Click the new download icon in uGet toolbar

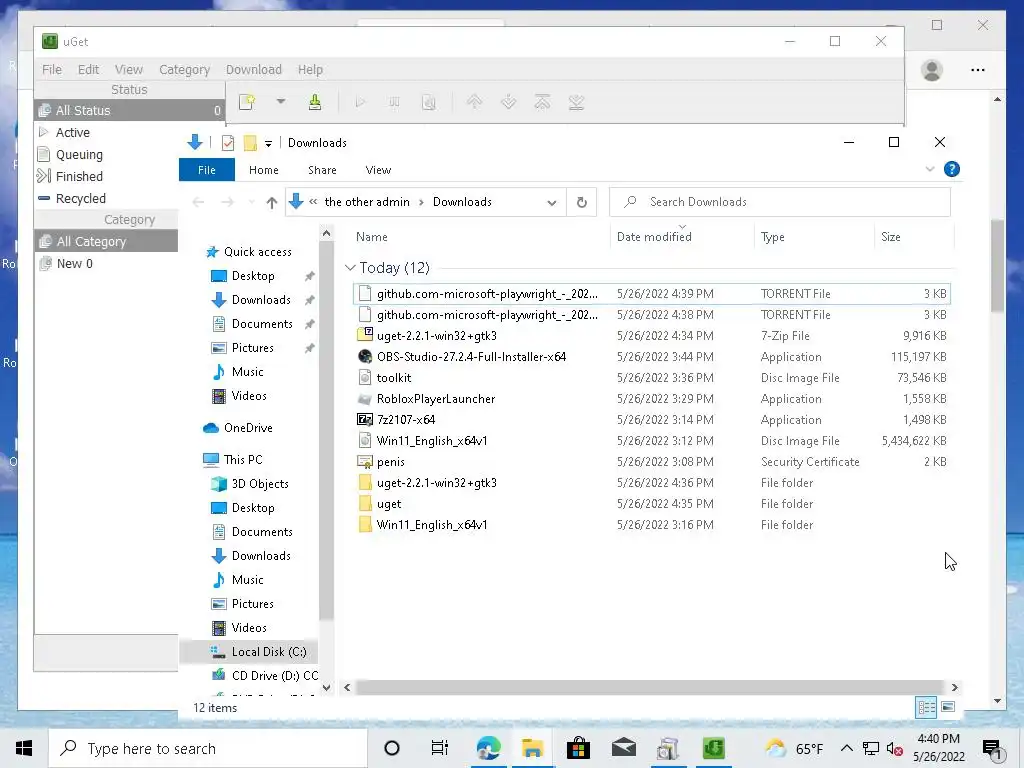tap(247, 102)
